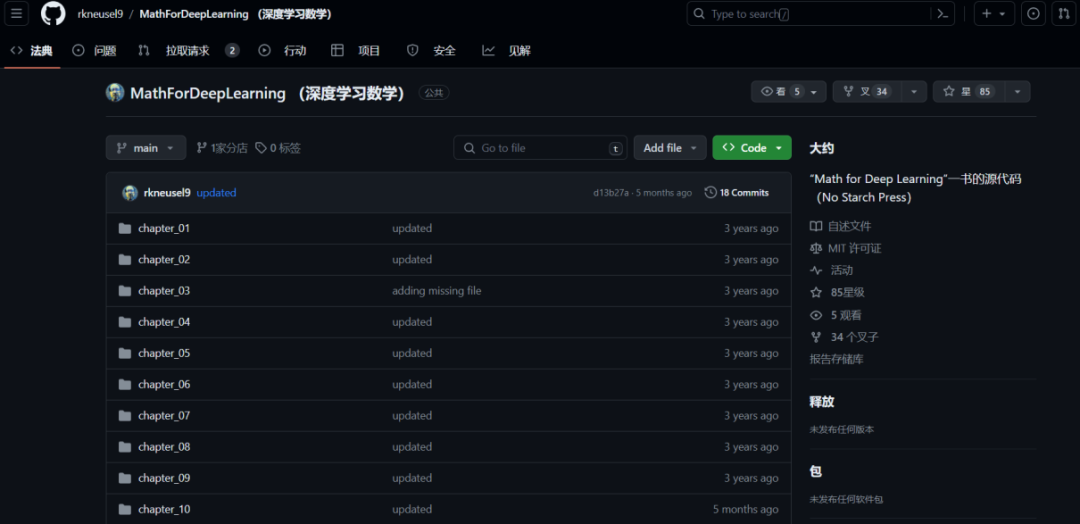The height and width of the screenshot is (524, 1080).
Task: Click the pulse icon for 活动
Action: [x=816, y=271]
